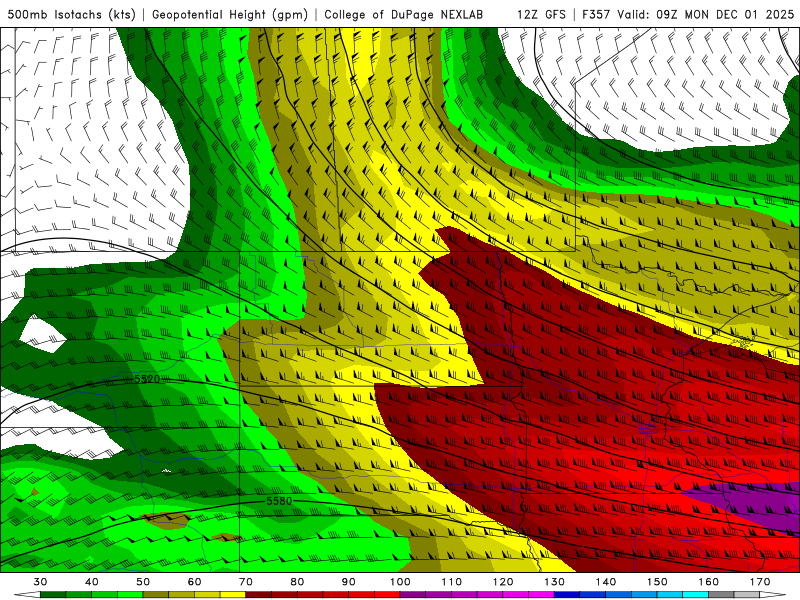Click the 60 knot color bar label

(x=194, y=582)
